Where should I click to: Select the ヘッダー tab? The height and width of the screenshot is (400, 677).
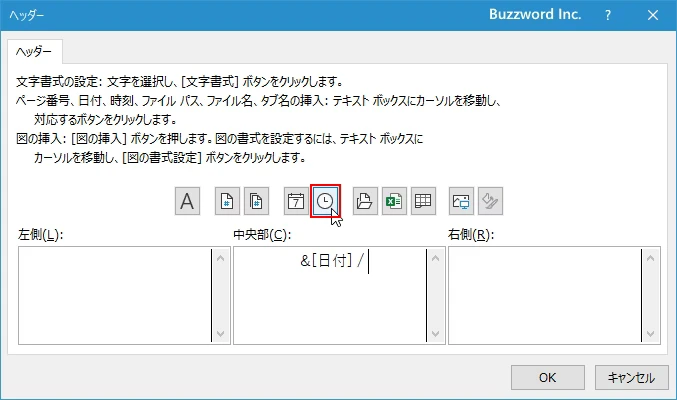34,52
